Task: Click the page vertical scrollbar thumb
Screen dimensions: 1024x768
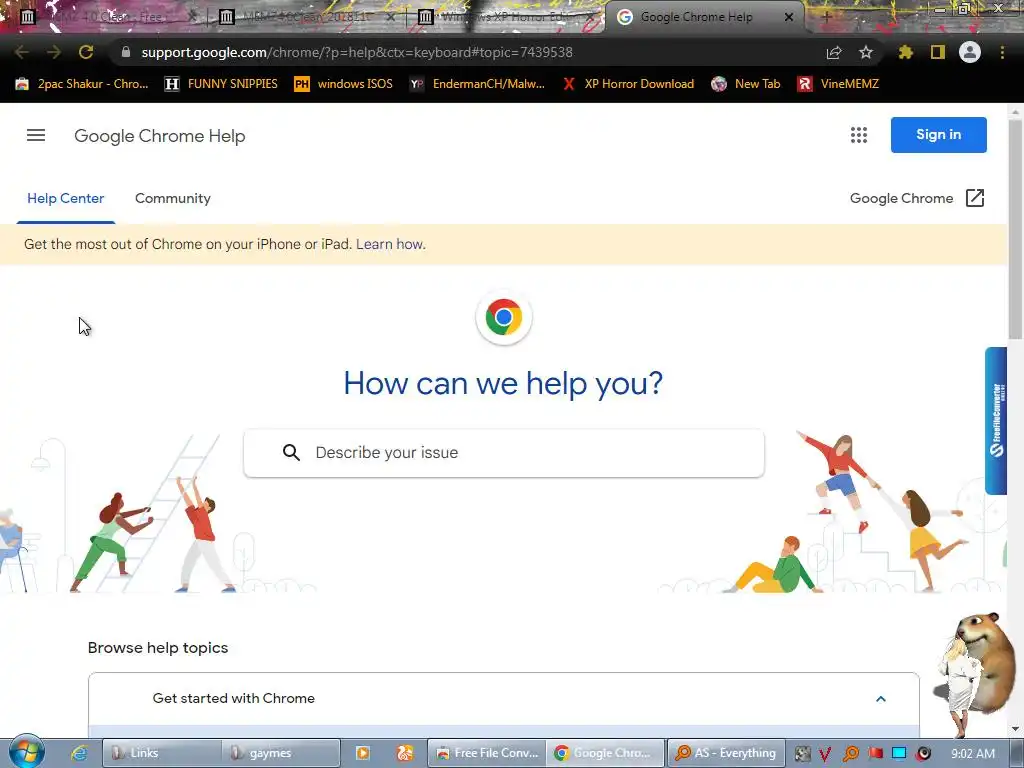Action: pos(1015,229)
